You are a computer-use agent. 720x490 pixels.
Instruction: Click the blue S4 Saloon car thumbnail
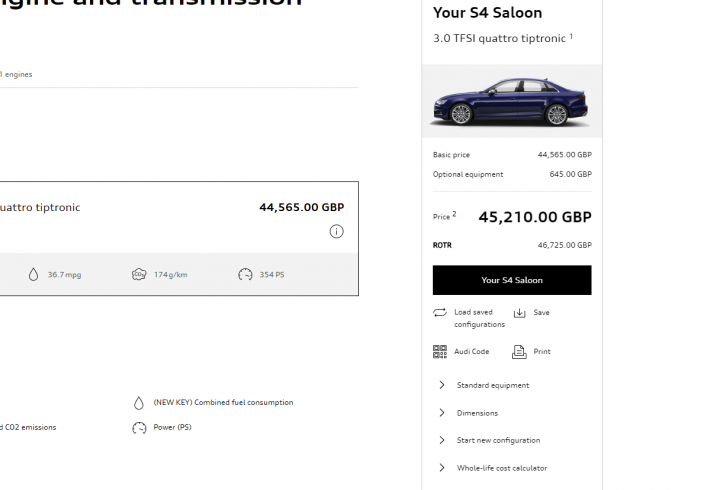(x=511, y=101)
